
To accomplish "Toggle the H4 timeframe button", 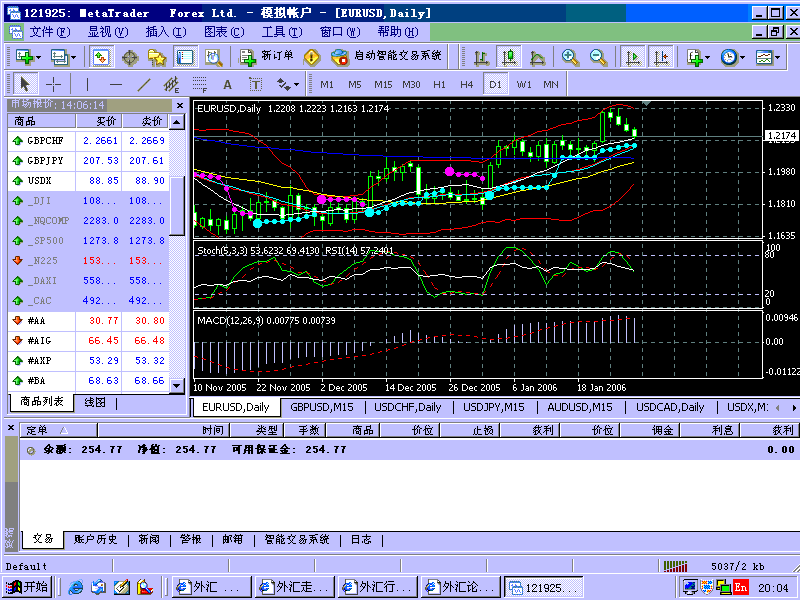I will pyautogui.click(x=467, y=84).
